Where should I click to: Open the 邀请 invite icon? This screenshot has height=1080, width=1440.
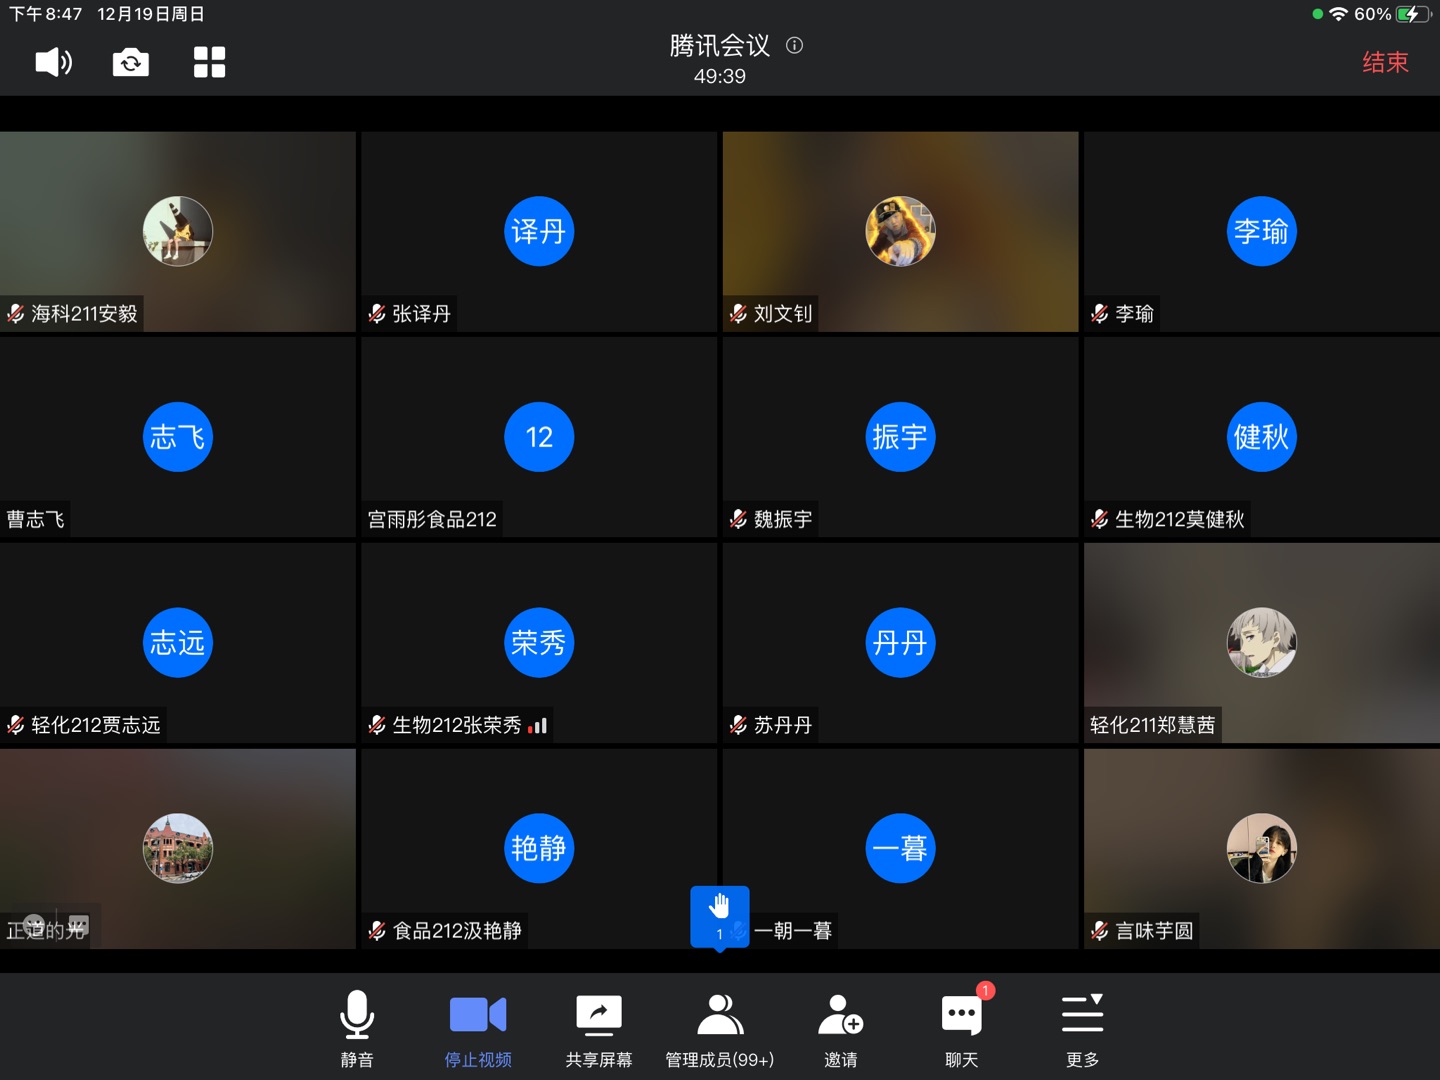(840, 1028)
